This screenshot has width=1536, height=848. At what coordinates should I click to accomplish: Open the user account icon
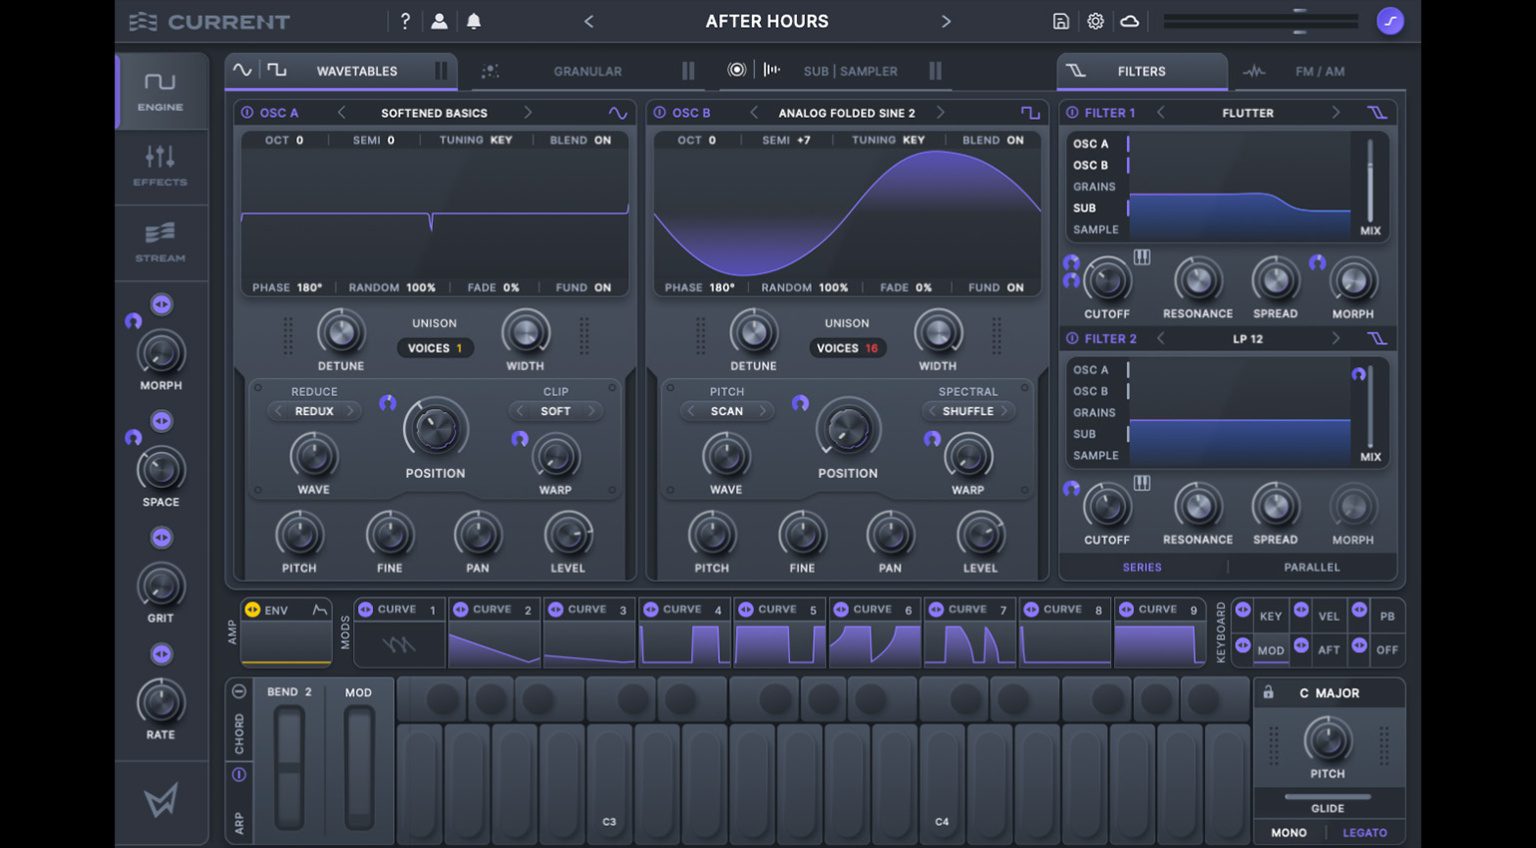click(439, 21)
